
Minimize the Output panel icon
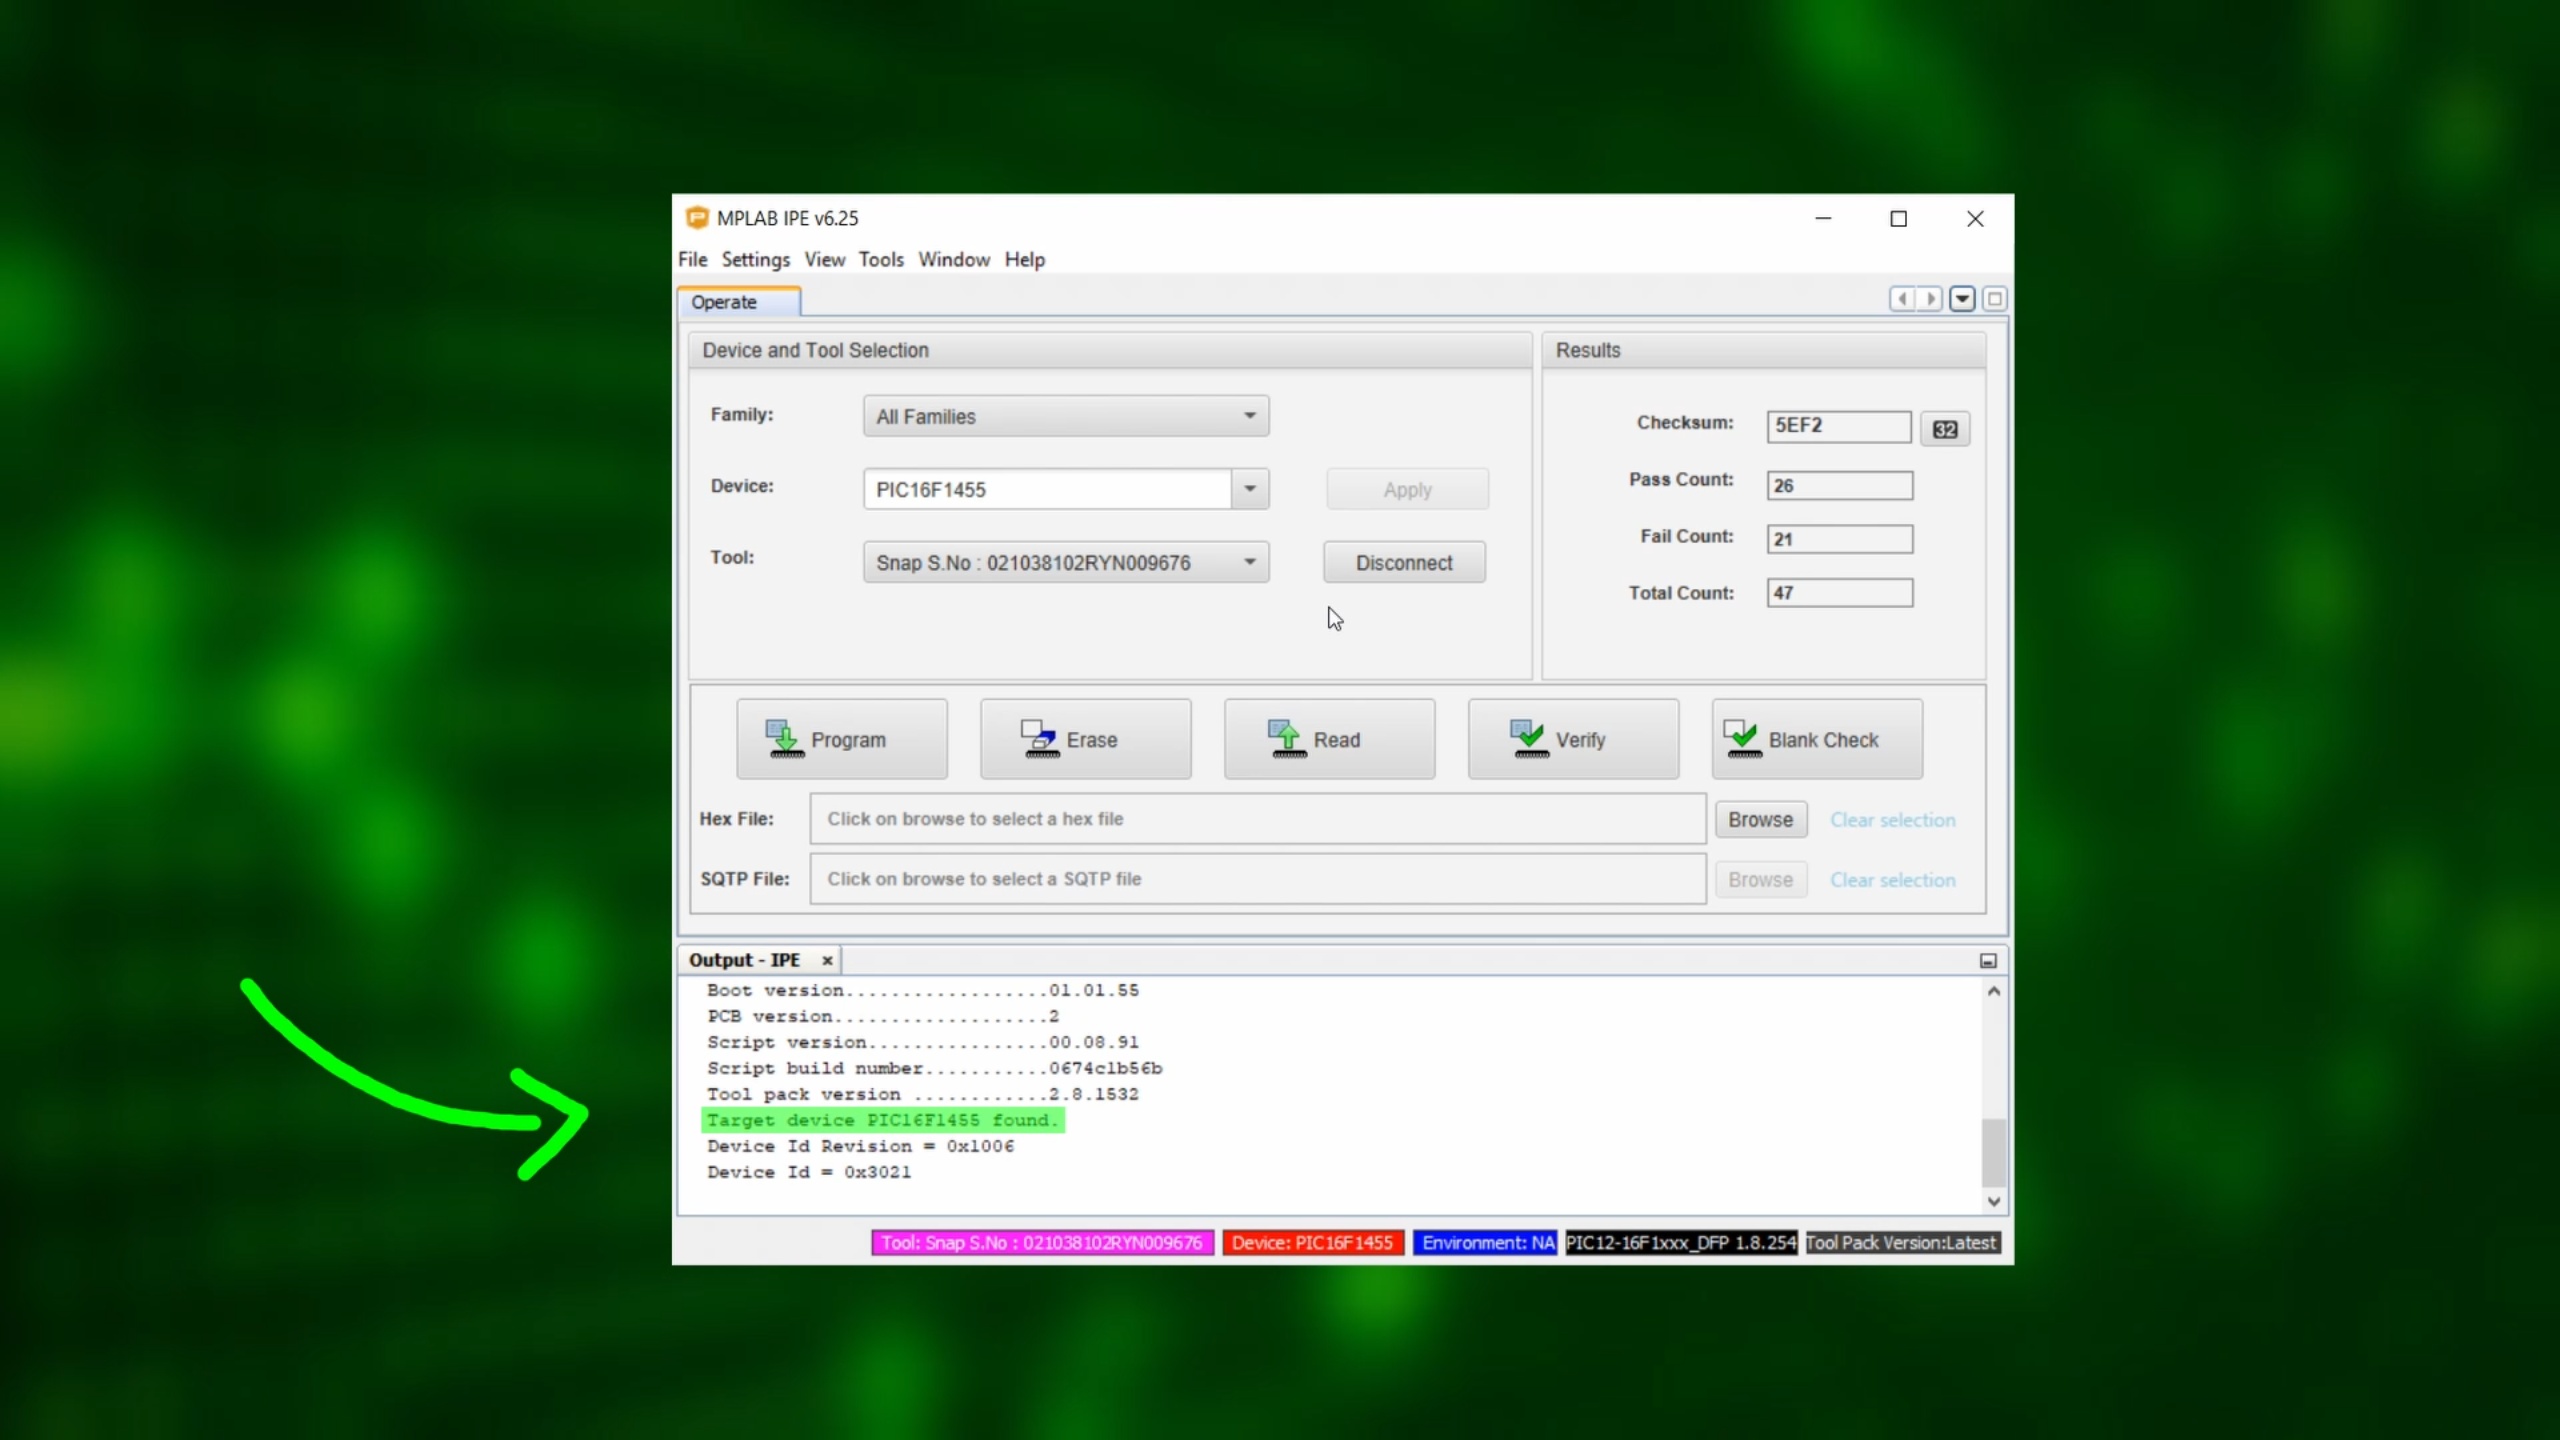click(1988, 960)
